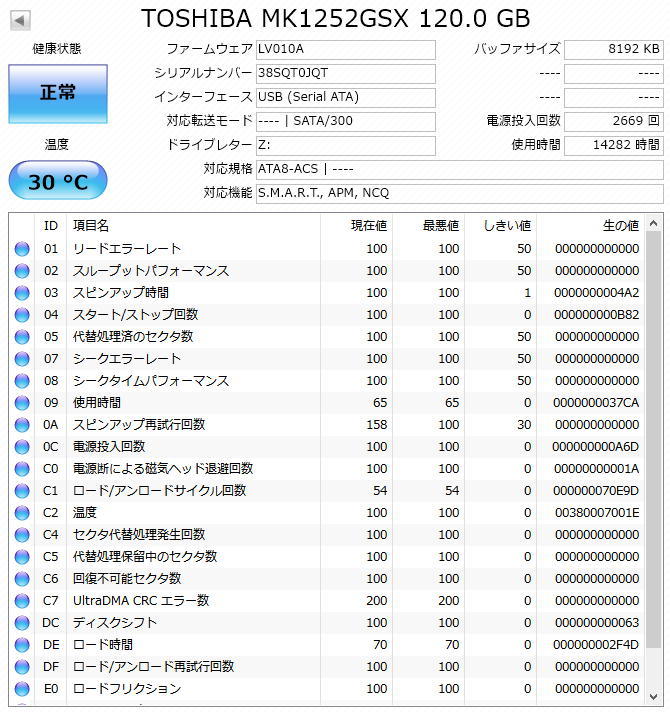
Task: Click the status orb for UltraDMA CRC row C7
Action: (22, 601)
